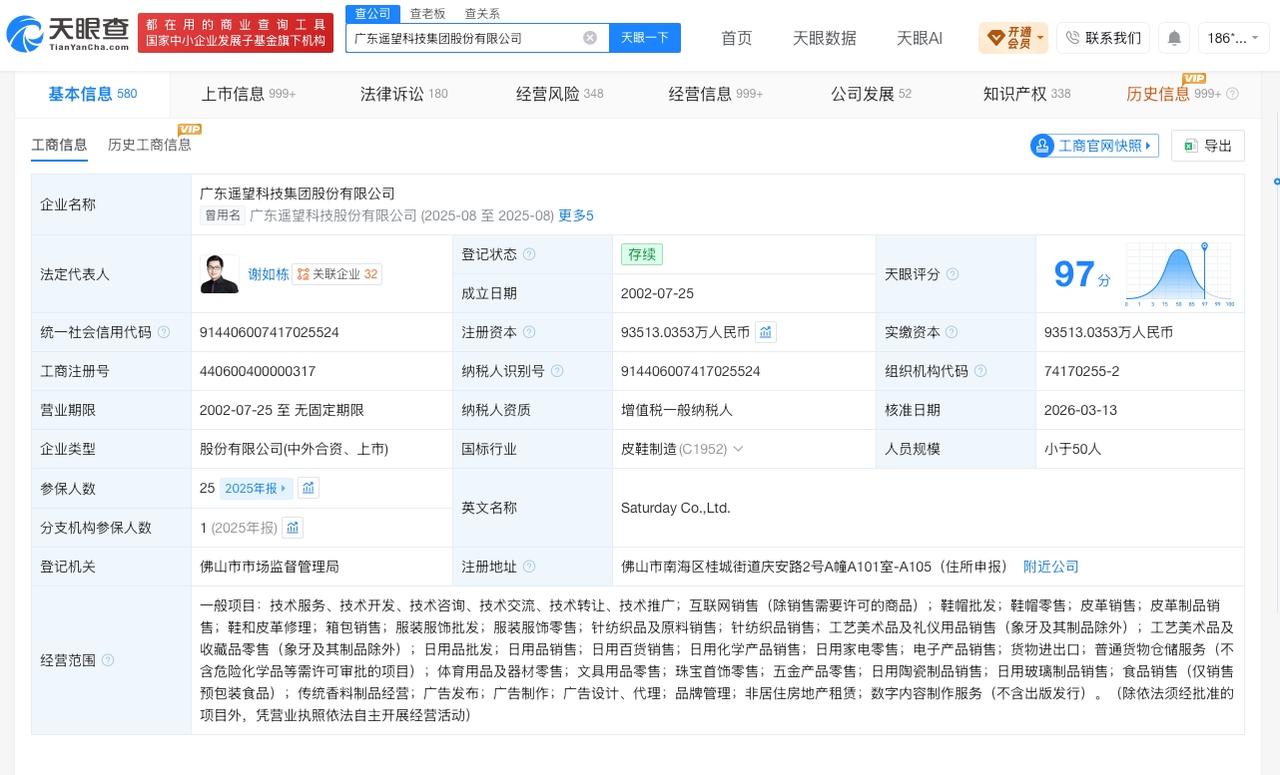Expand the 皮鞋制造 industry chevron
Viewport: 1280px width, 775px height.
coord(738,449)
